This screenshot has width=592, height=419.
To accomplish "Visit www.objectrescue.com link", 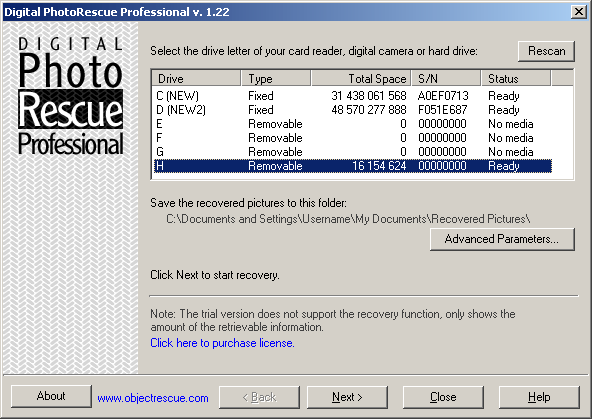I will (153, 398).
